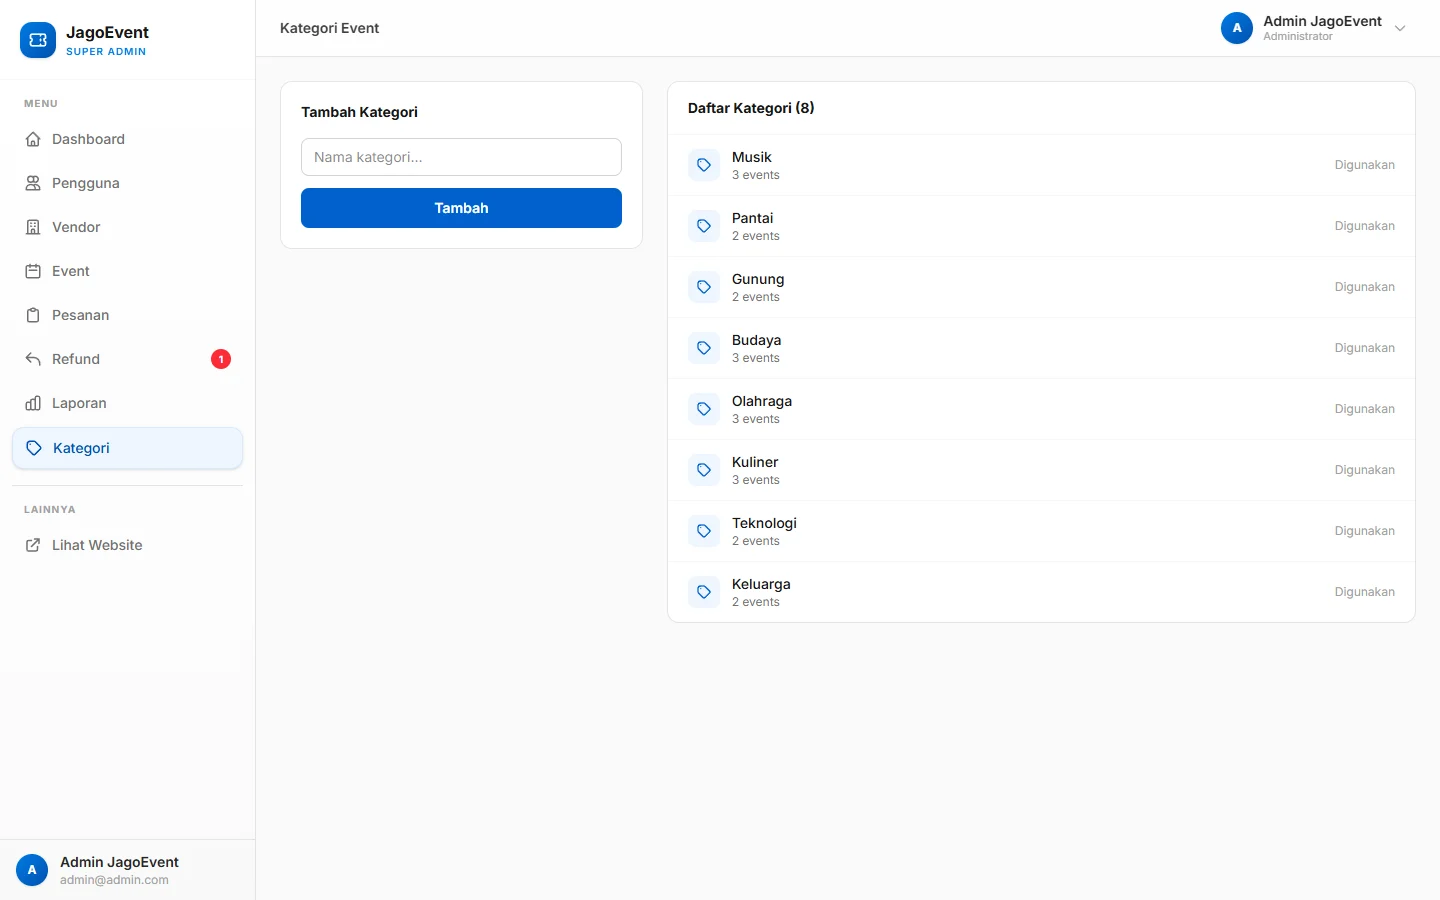
Task: Click Digunakan label on Teknologi row
Action: [1364, 531]
